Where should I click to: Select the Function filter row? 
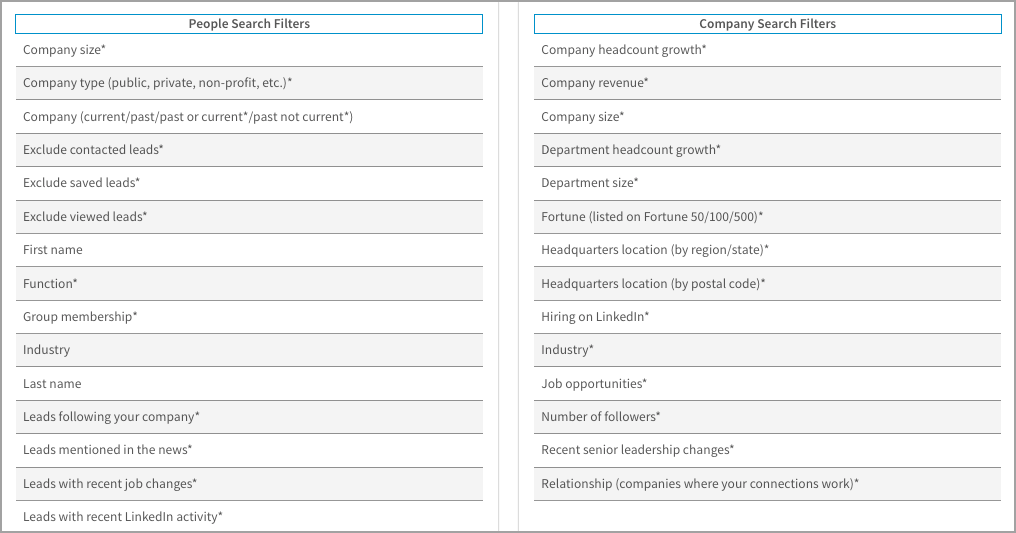point(50,284)
